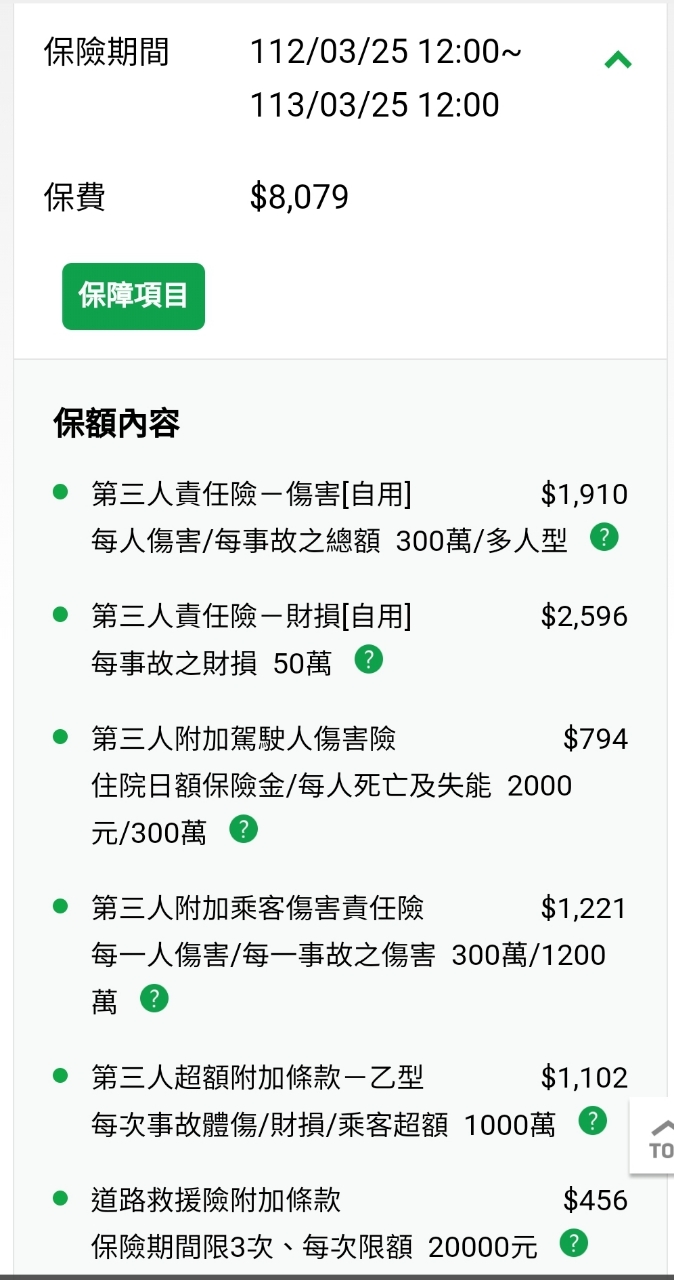The image size is (674, 1280).
Task: Open help icon for 超額附加條款 1000萬
Action: pyautogui.click(x=593, y=1121)
